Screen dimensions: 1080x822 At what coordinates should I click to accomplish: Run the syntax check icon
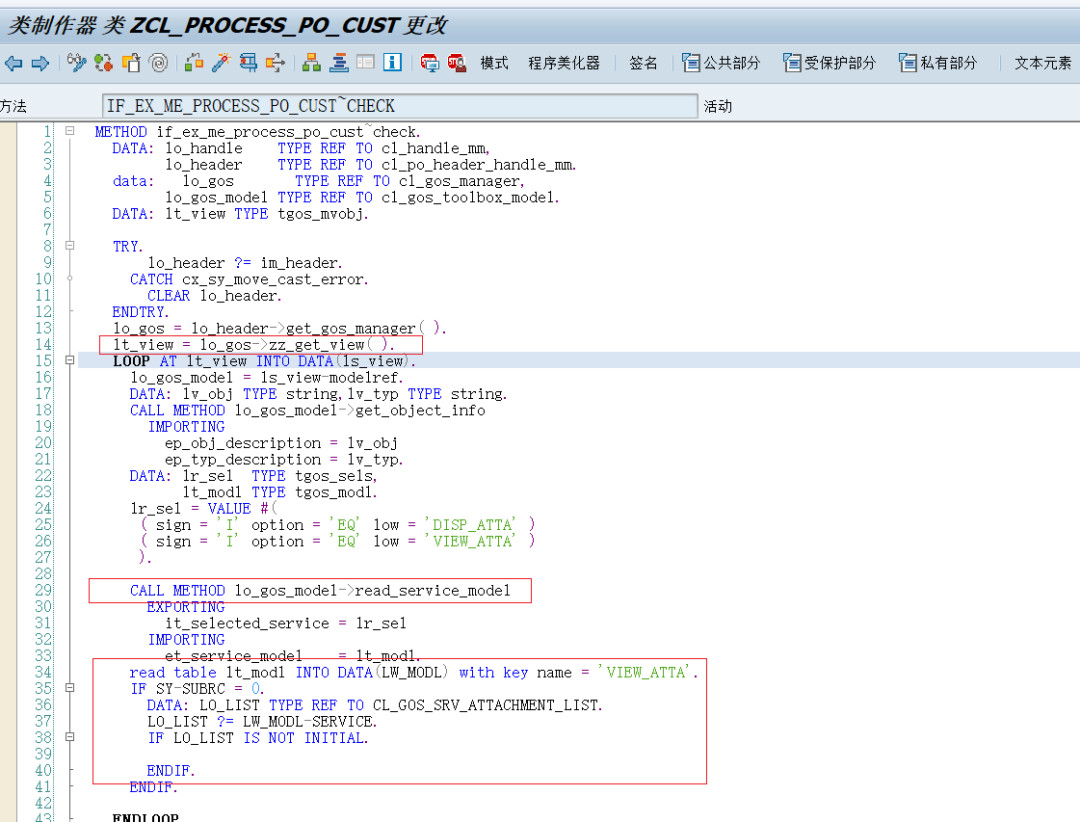tap(194, 63)
